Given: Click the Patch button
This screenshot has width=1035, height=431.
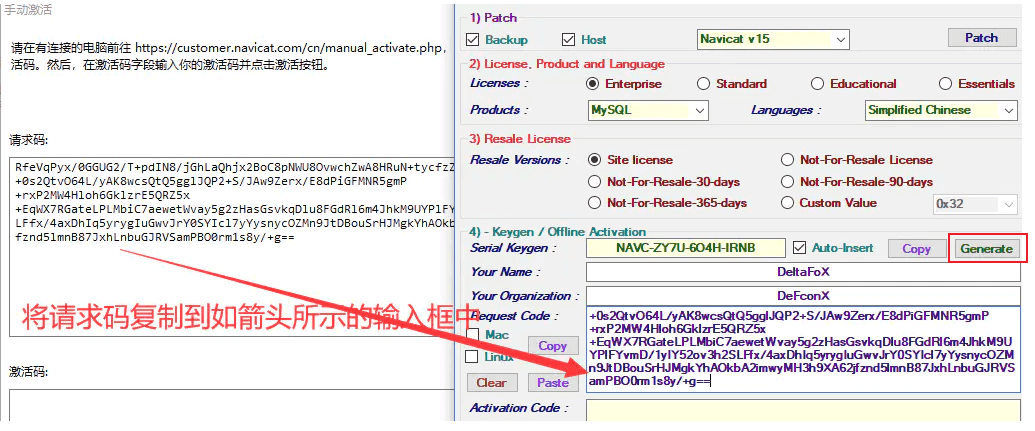Looking at the screenshot, I should [980, 38].
